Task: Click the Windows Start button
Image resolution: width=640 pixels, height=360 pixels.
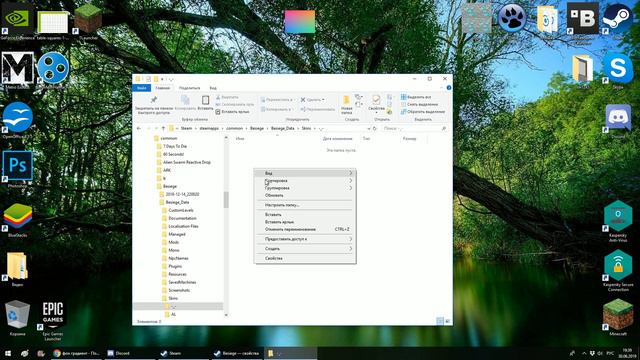Action: click(x=8, y=353)
